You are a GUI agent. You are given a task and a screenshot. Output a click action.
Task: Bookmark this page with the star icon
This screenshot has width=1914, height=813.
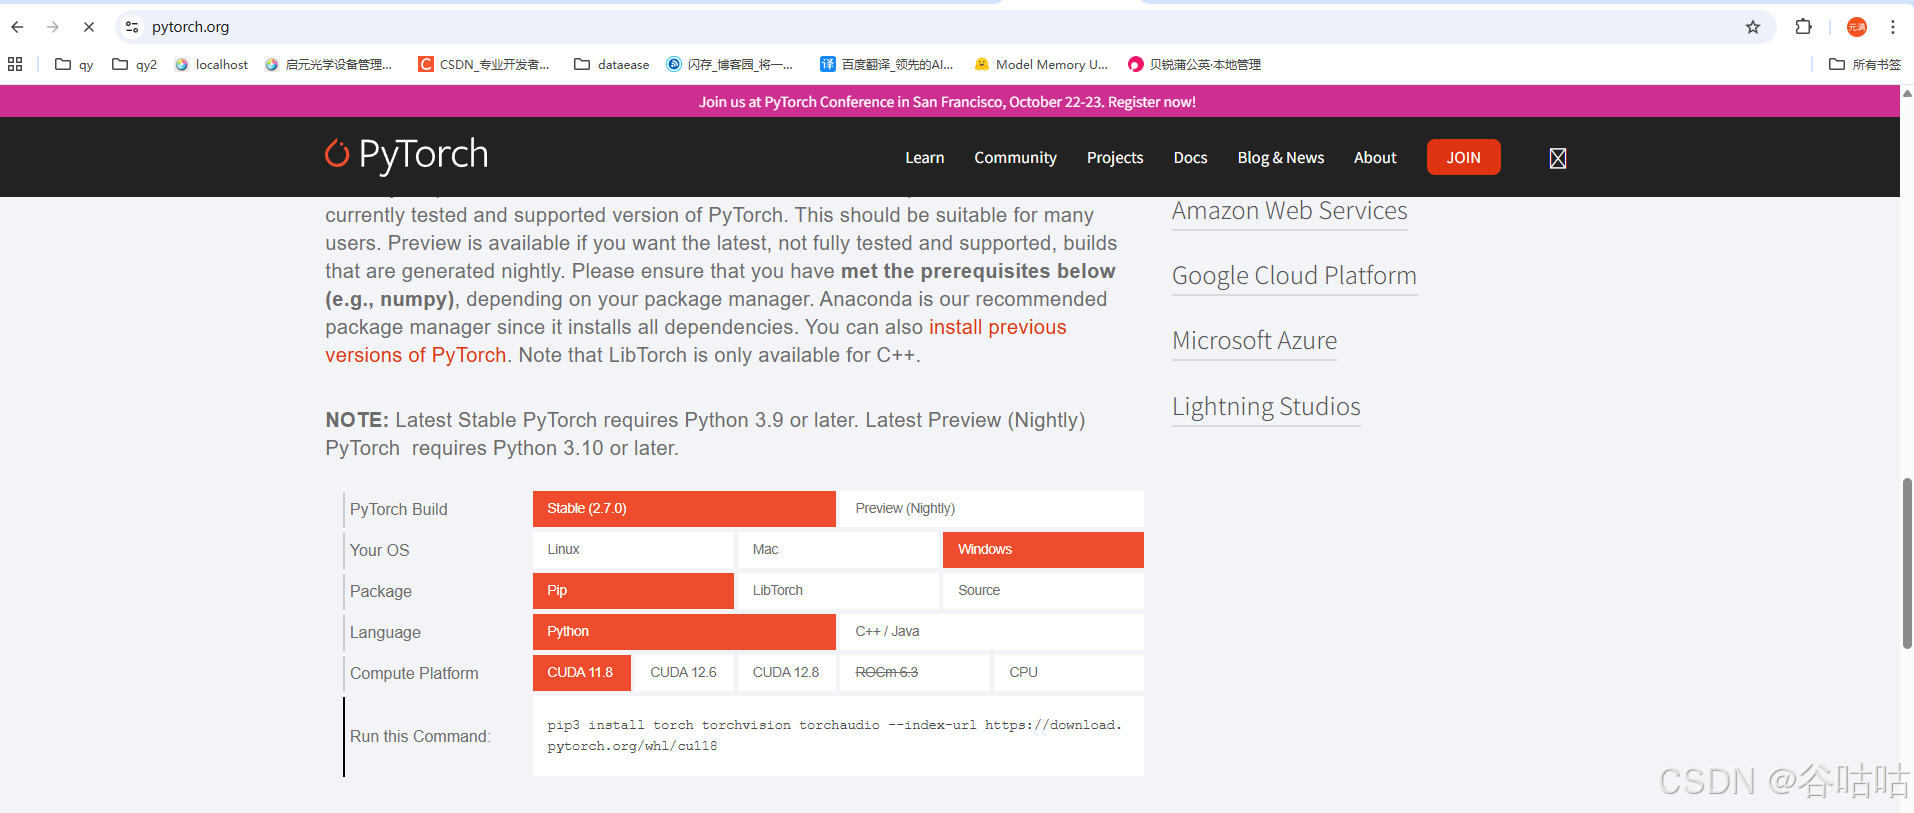pos(1753,27)
